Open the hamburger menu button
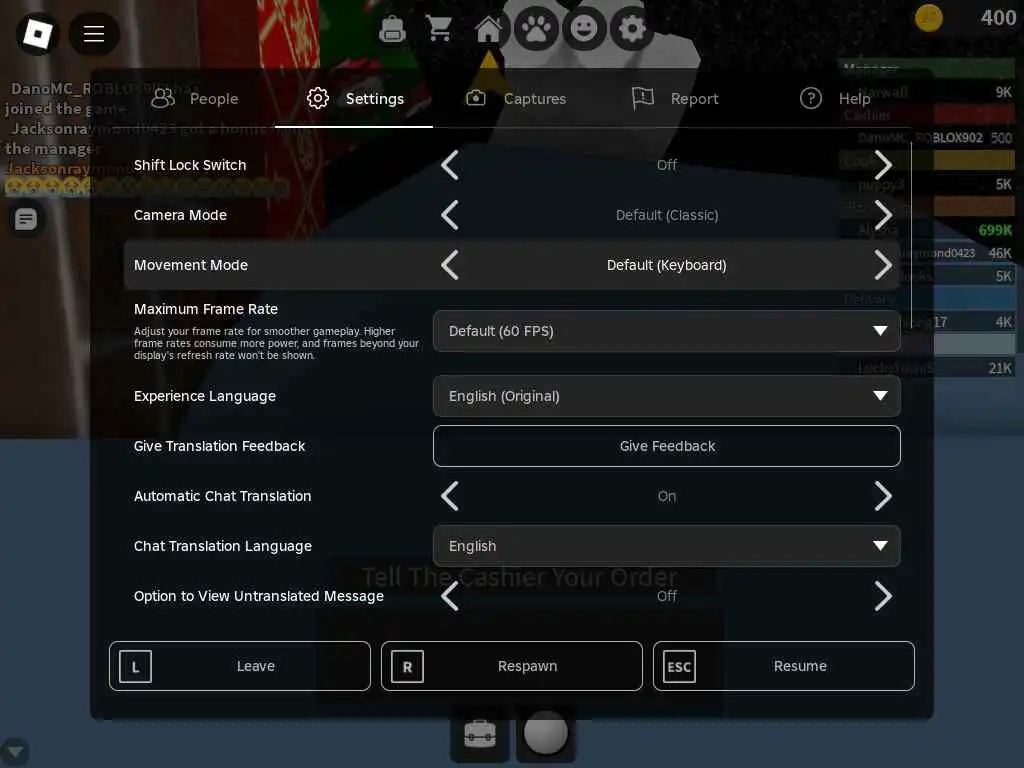The height and width of the screenshot is (768, 1024). [93, 33]
